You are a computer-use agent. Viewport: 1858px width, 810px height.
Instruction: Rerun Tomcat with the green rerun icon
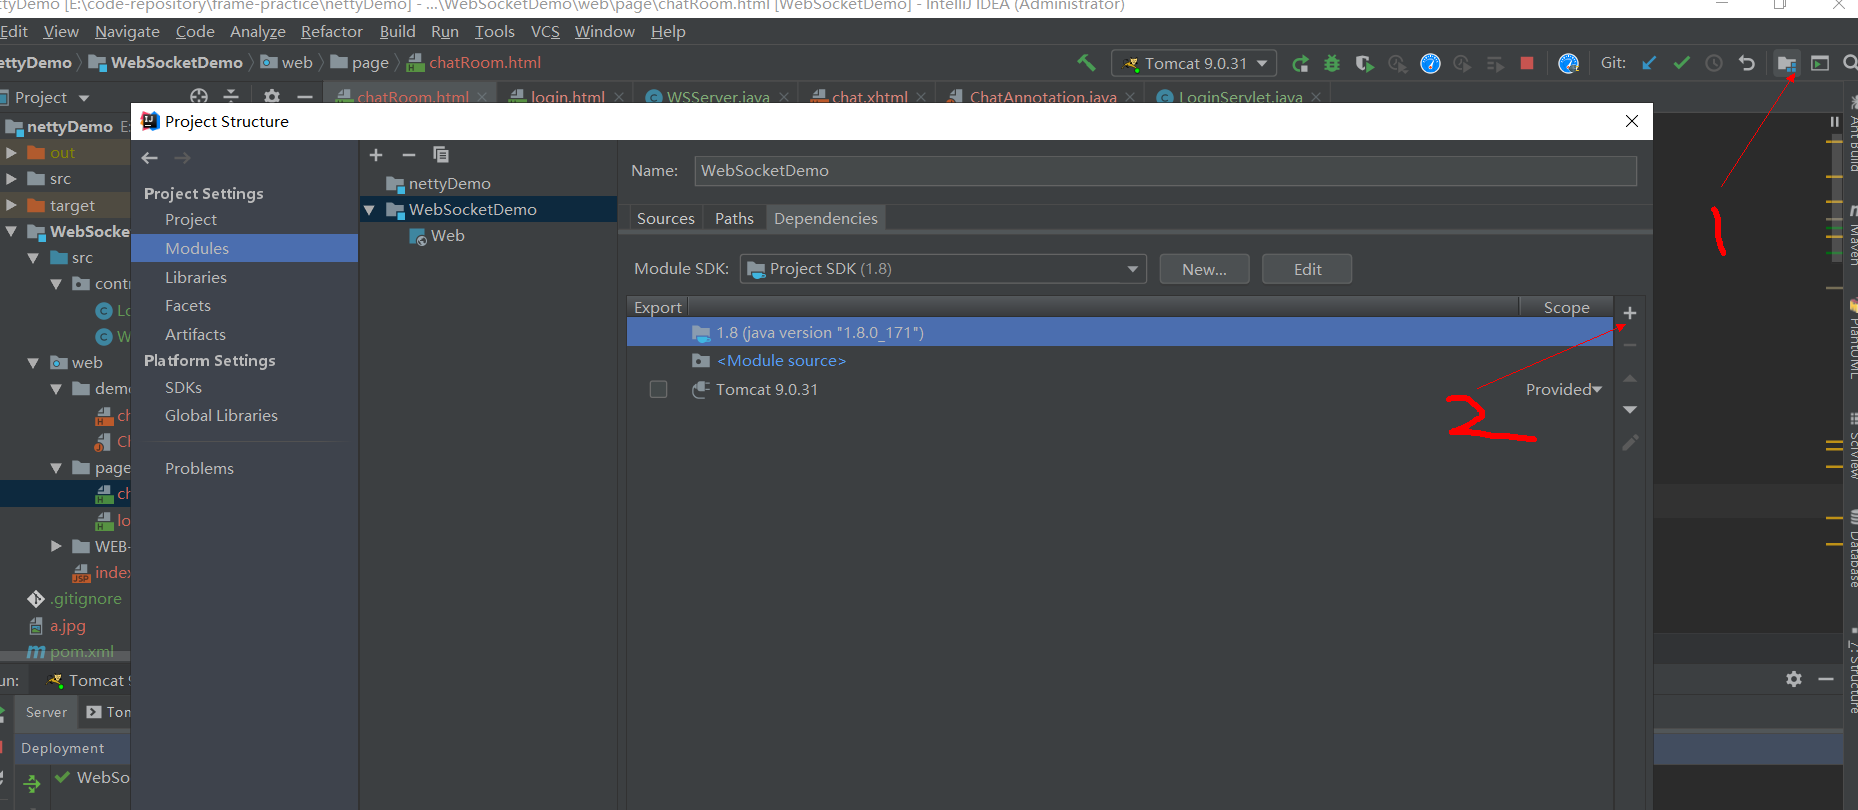click(1300, 64)
